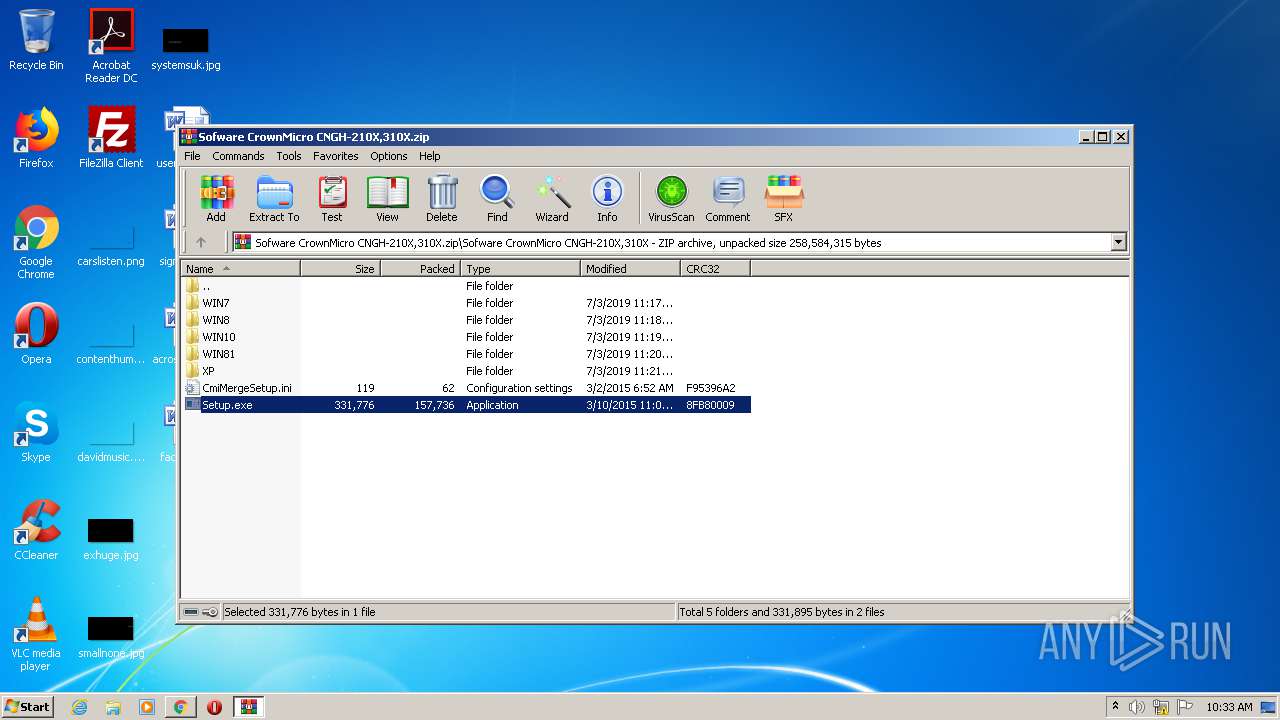Open the Tools menu
This screenshot has height=720, width=1280.
point(289,156)
